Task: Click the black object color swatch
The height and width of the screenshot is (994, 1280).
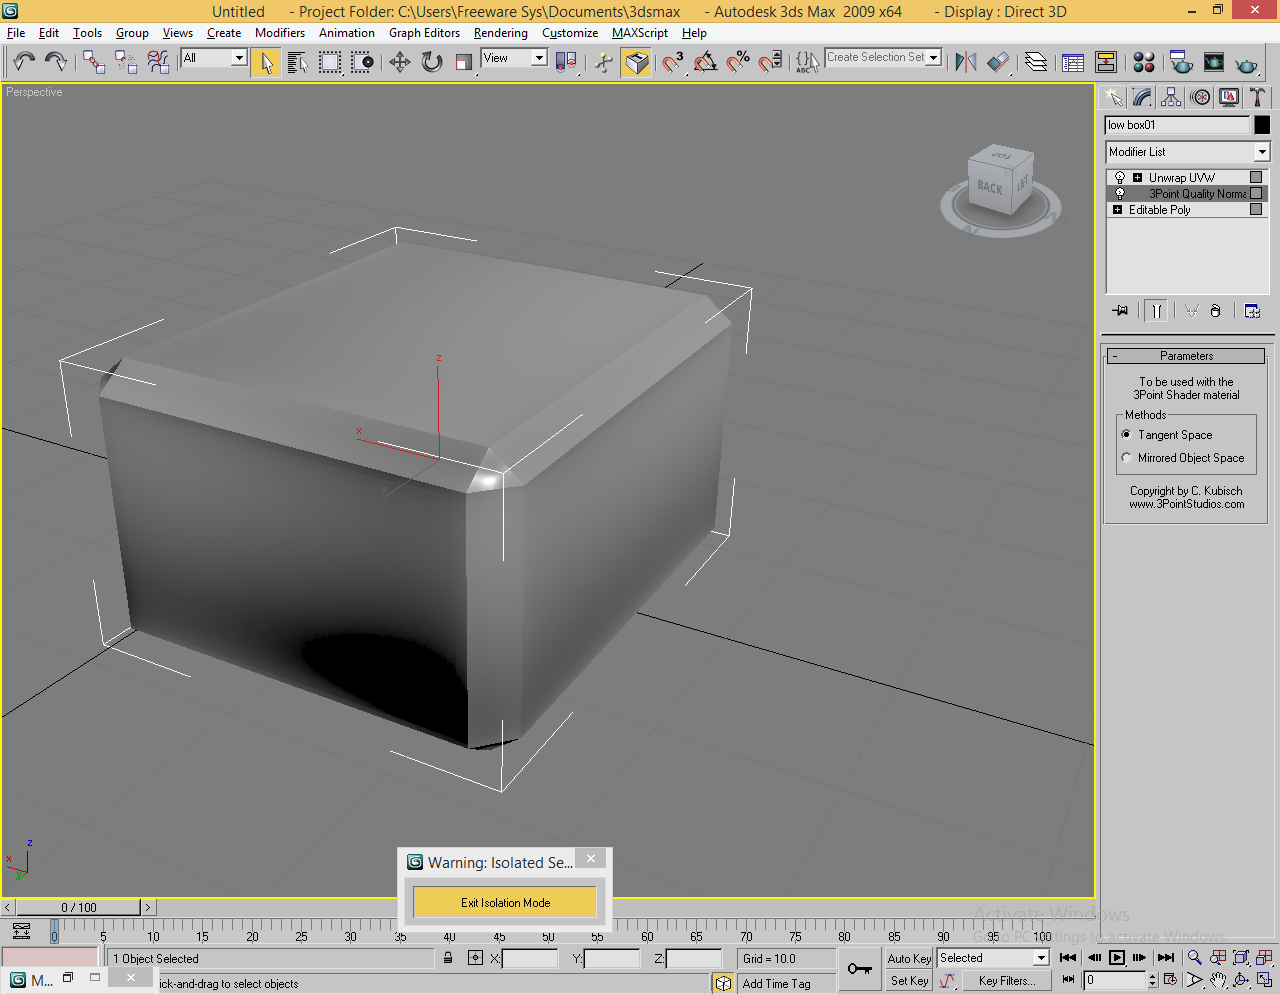Action: point(1262,125)
